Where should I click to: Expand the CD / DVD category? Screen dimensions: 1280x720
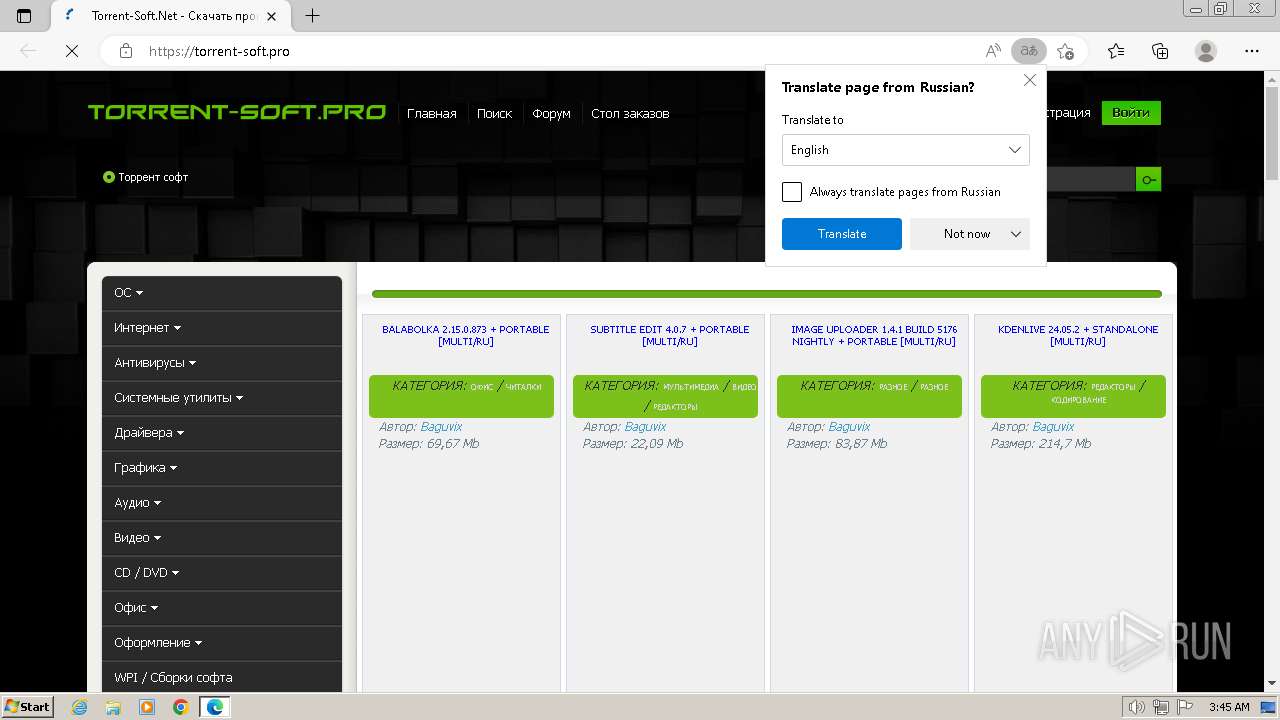222,573
